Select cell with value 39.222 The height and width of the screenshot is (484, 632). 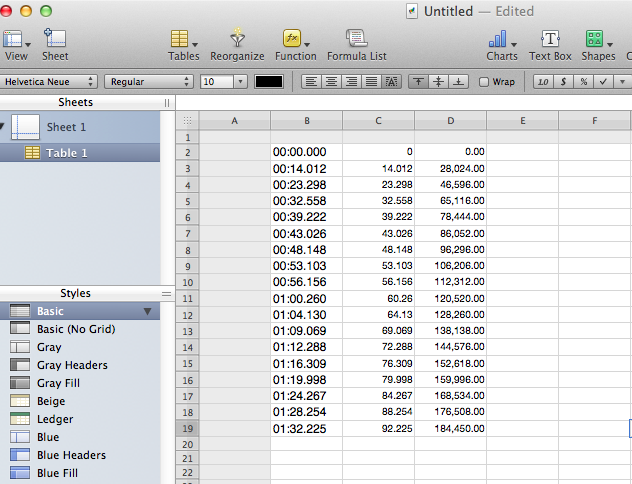pos(378,217)
